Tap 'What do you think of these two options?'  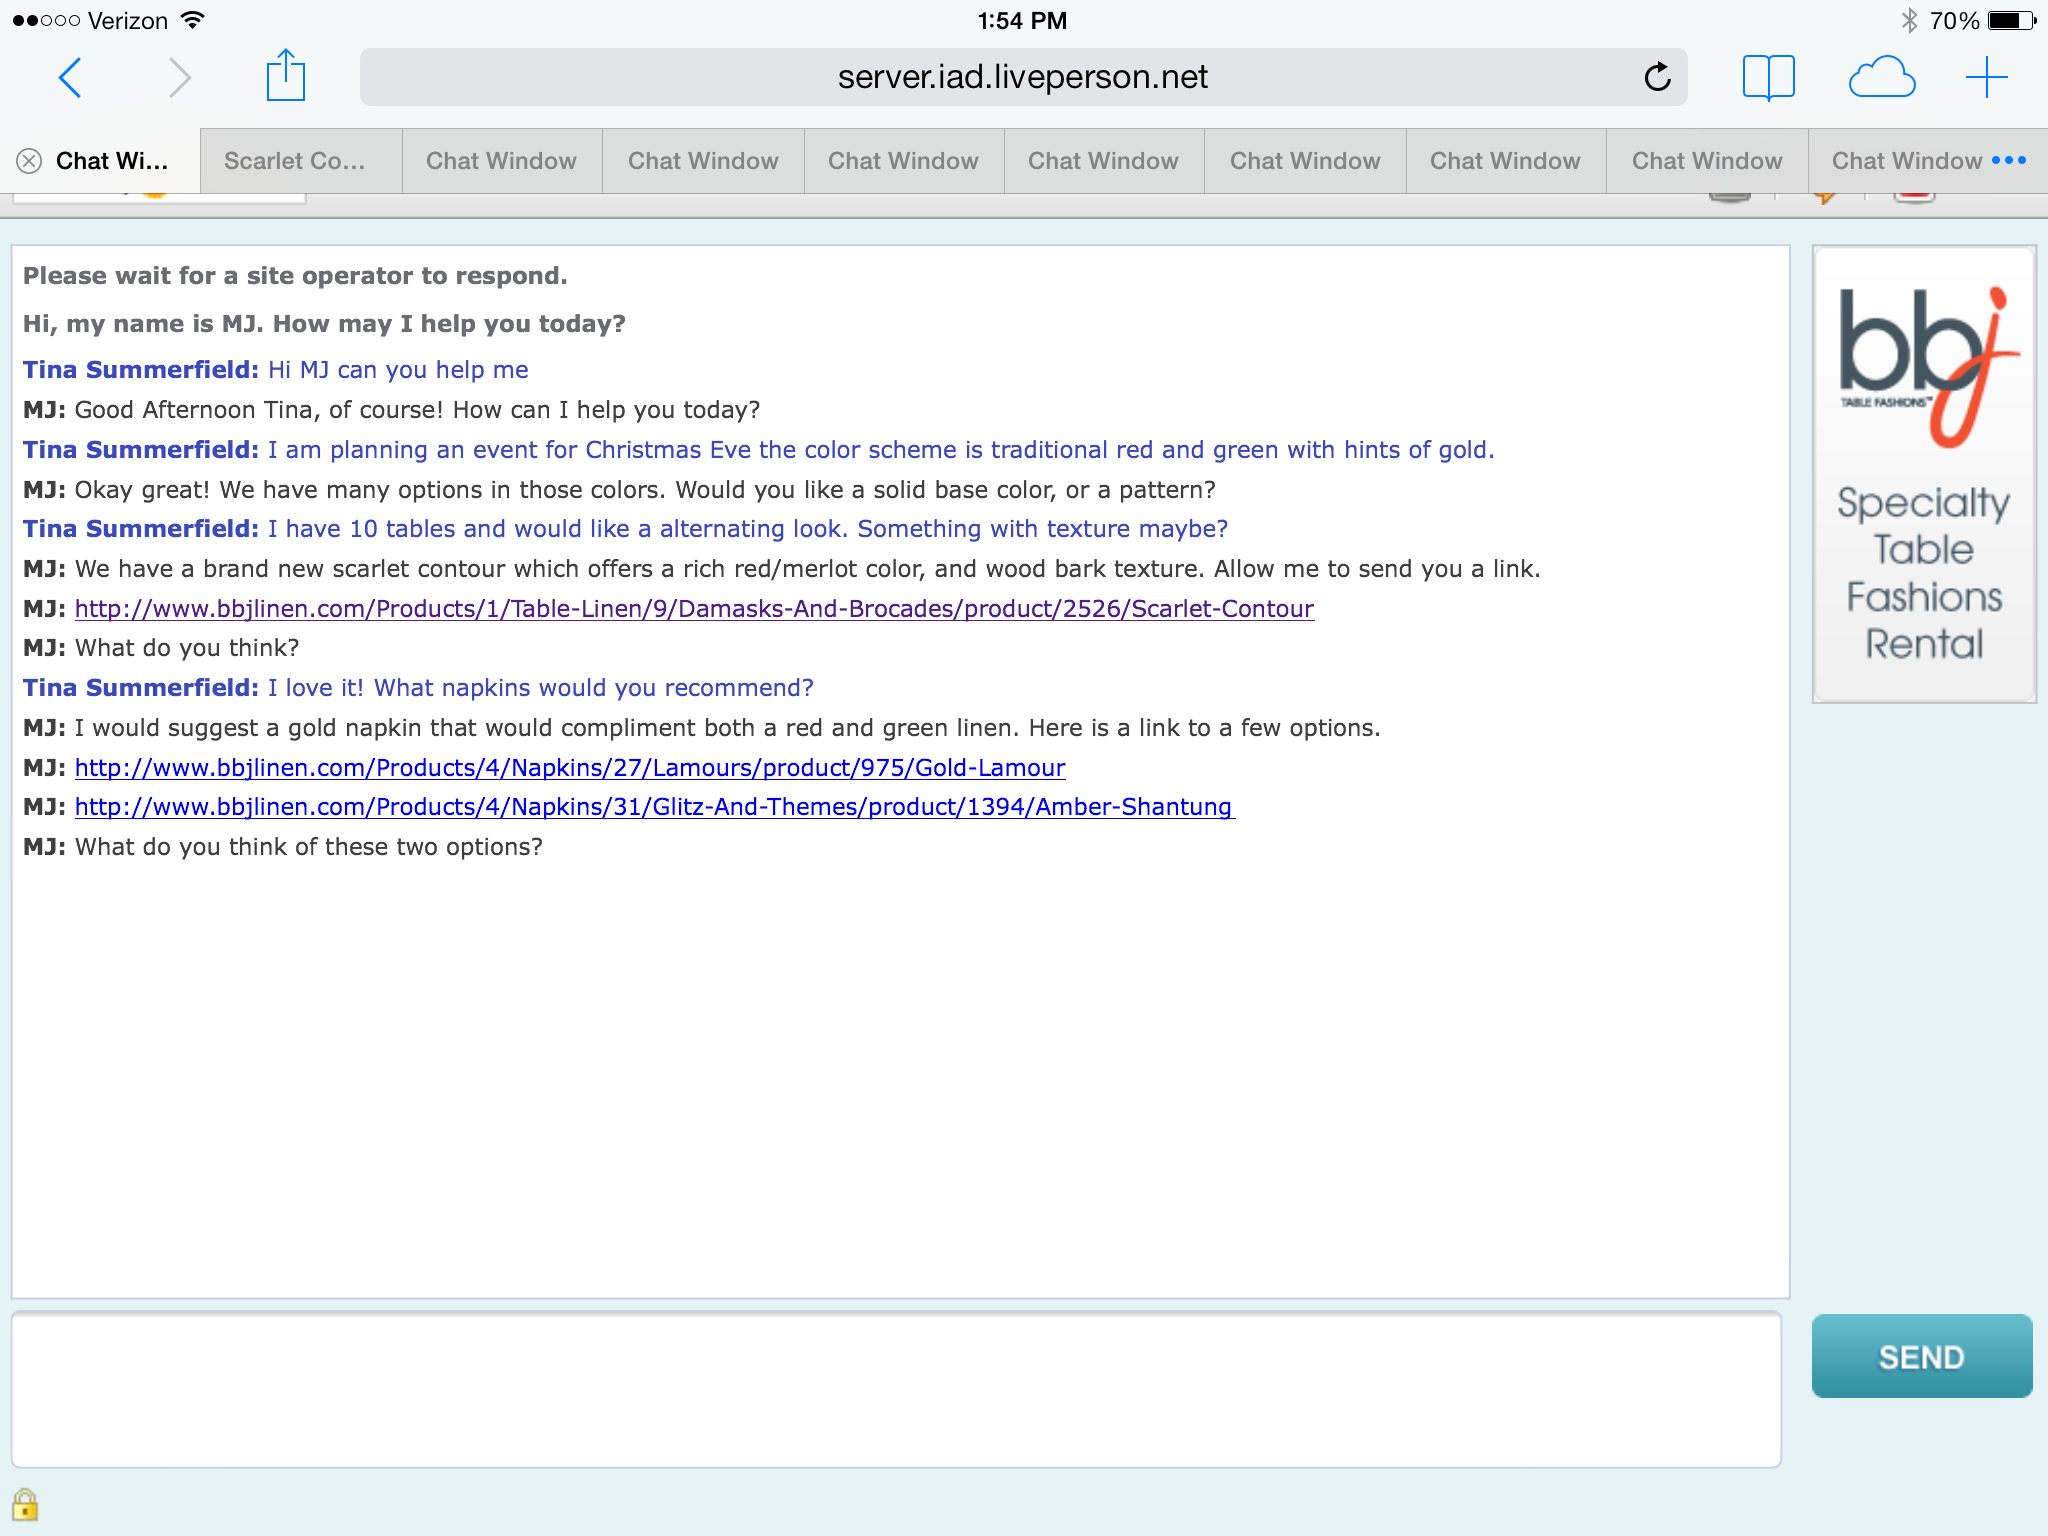coord(309,847)
